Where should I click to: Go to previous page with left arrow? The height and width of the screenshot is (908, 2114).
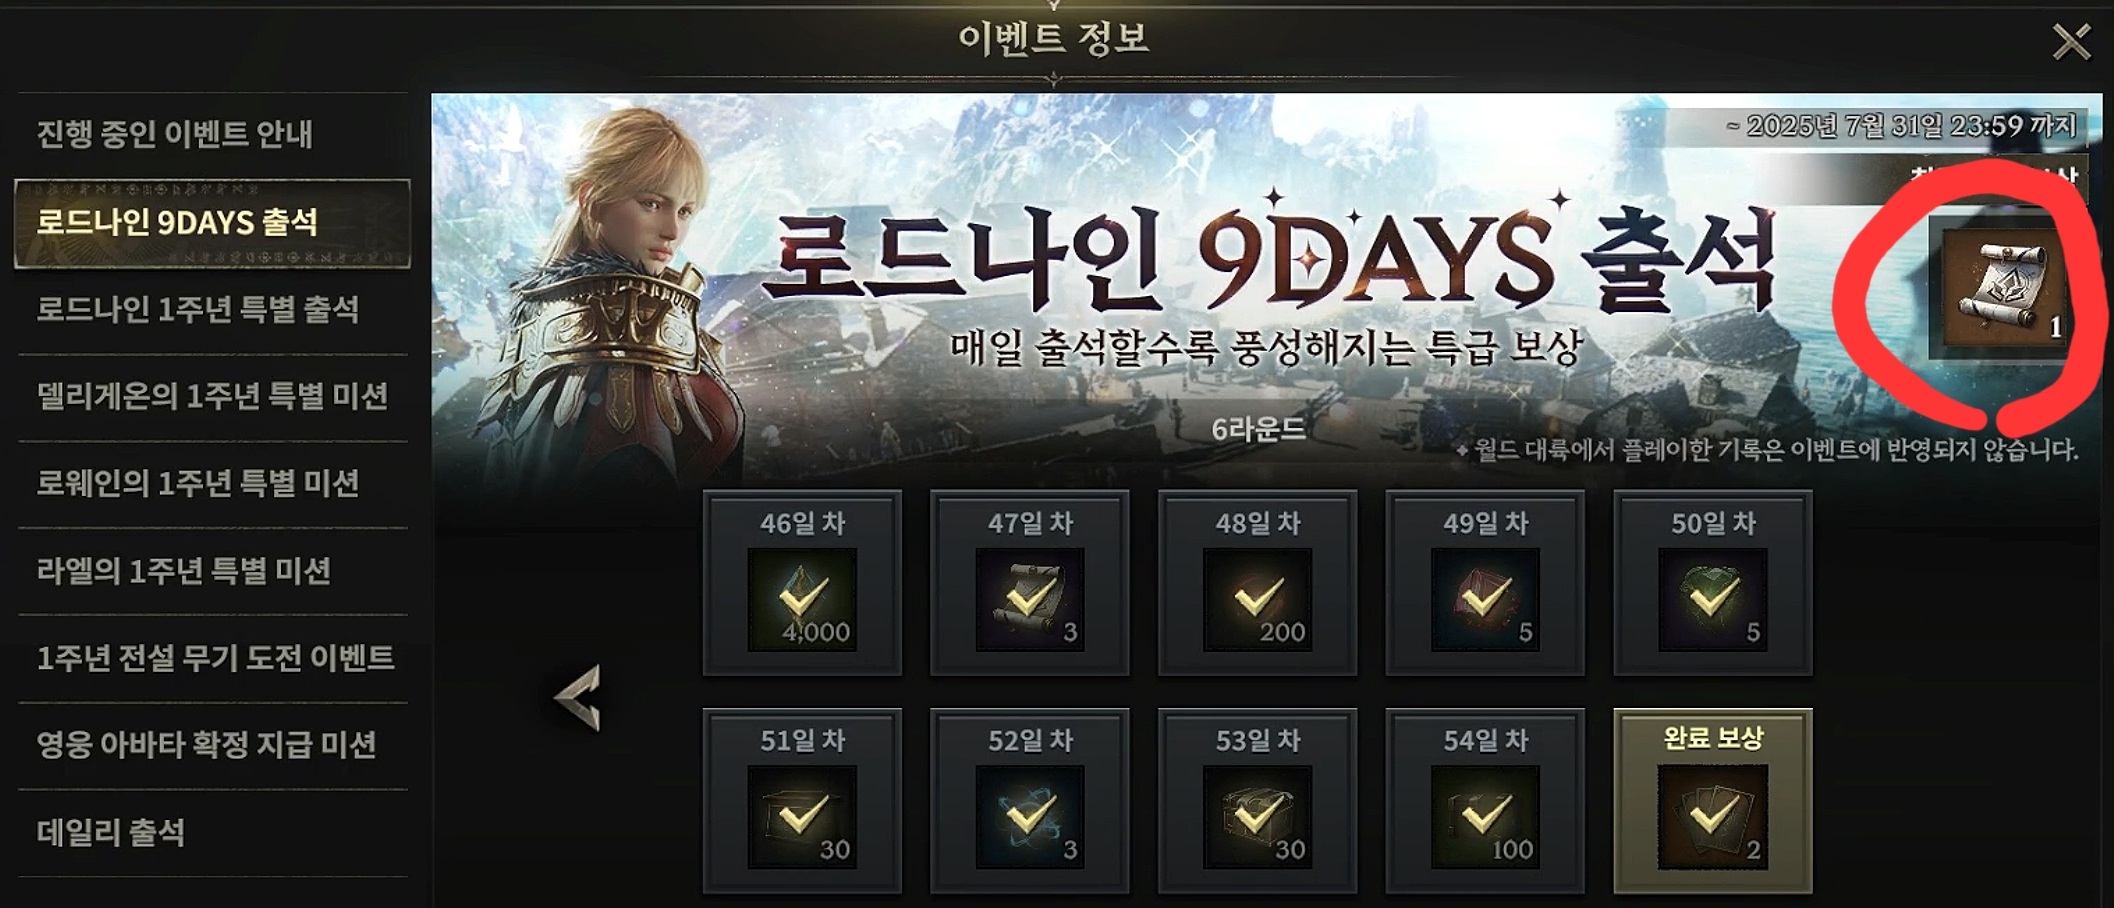(x=579, y=697)
